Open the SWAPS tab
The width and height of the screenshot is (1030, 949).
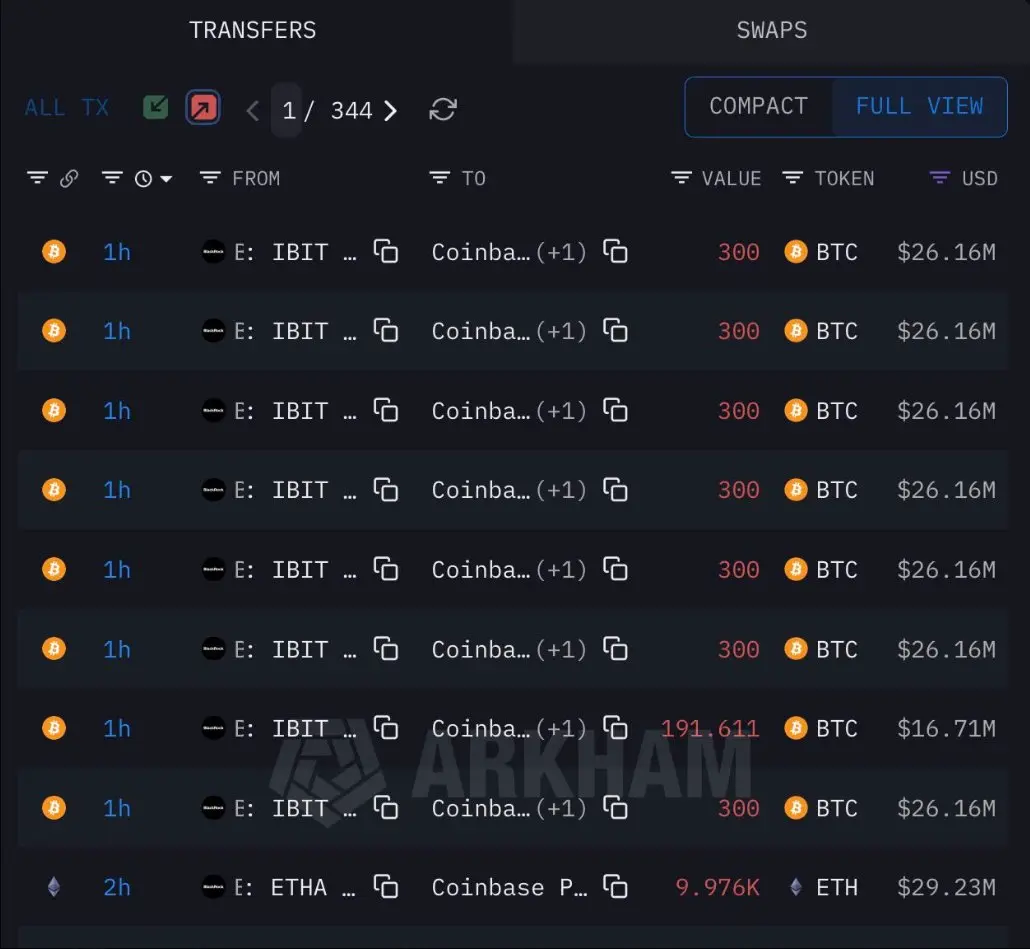click(772, 30)
